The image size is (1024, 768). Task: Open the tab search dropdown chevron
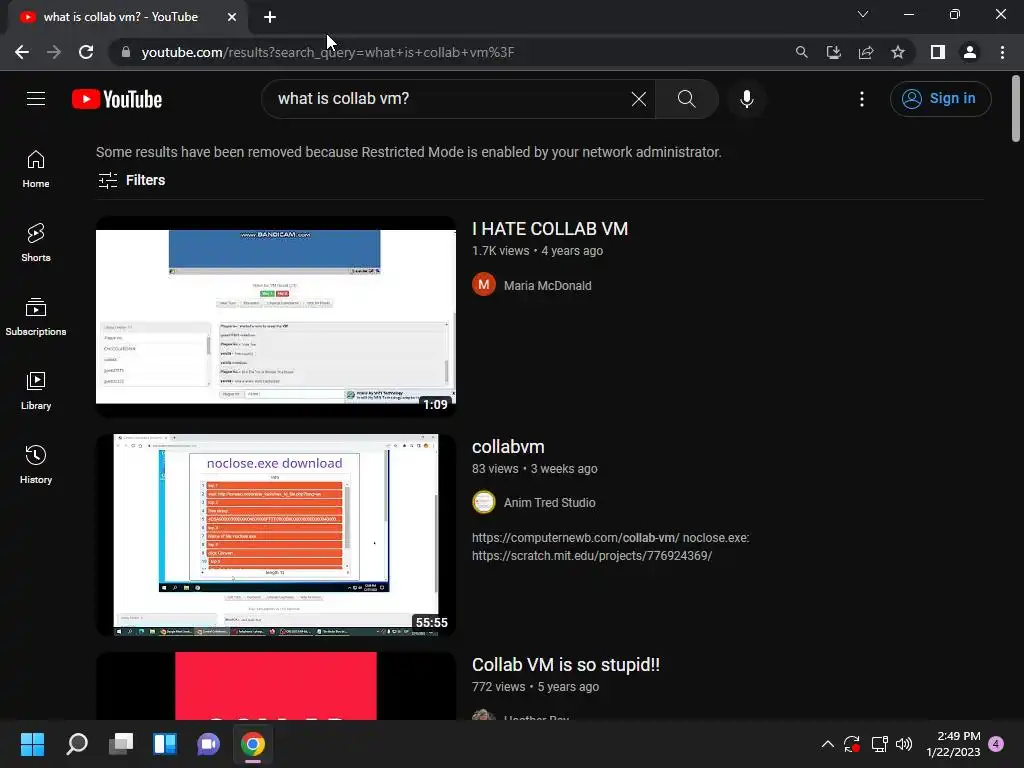863,14
